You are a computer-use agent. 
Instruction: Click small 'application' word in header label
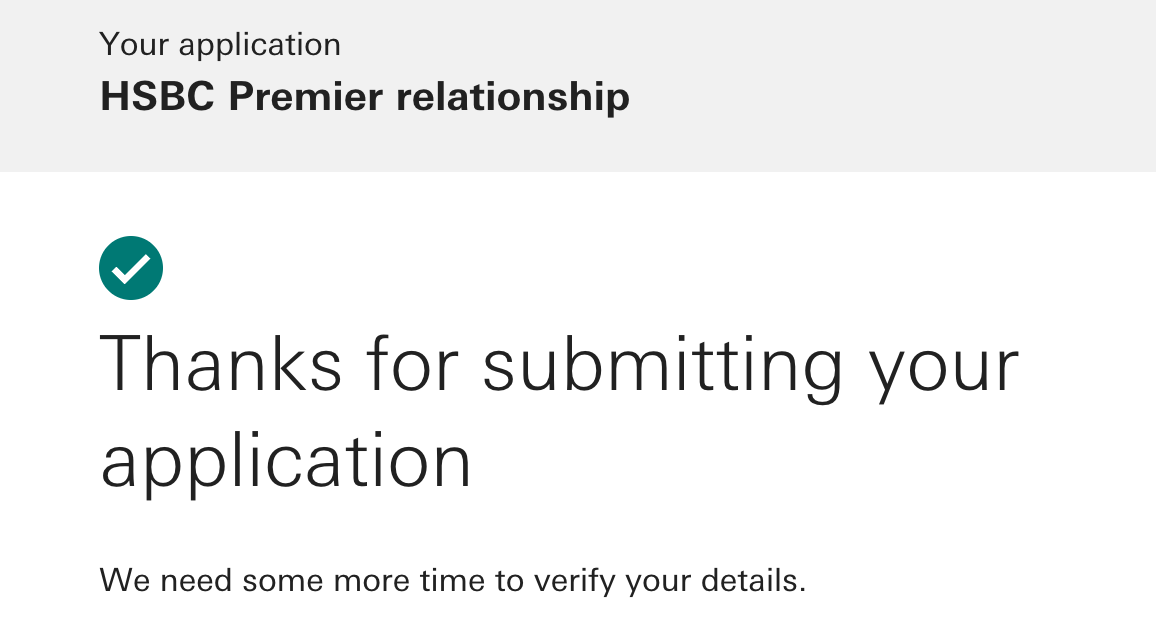(x=260, y=47)
